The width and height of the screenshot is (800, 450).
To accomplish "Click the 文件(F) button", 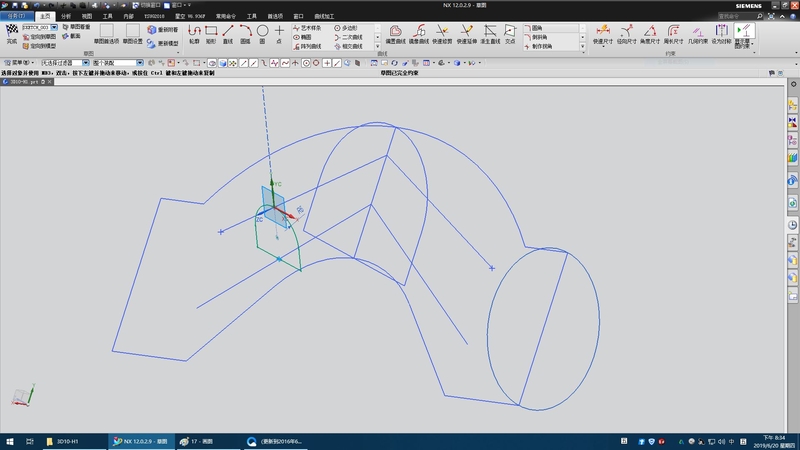I will [x=16, y=17].
